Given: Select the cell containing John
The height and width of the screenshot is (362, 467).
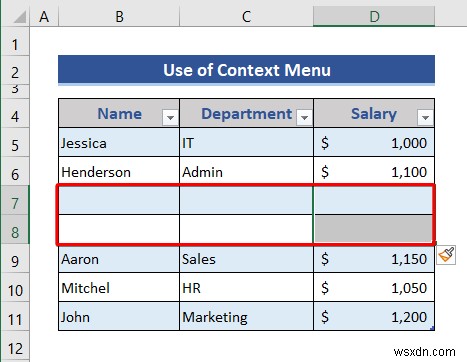Looking at the screenshot, I should (119, 317).
